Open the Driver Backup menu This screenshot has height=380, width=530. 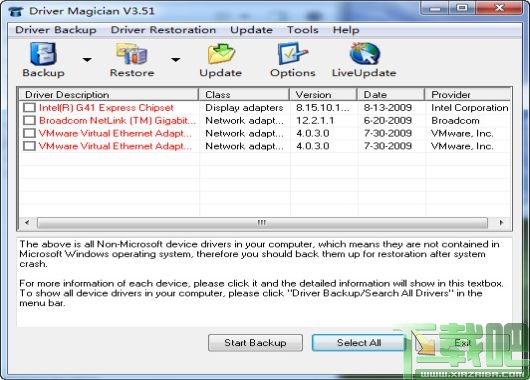click(56, 30)
